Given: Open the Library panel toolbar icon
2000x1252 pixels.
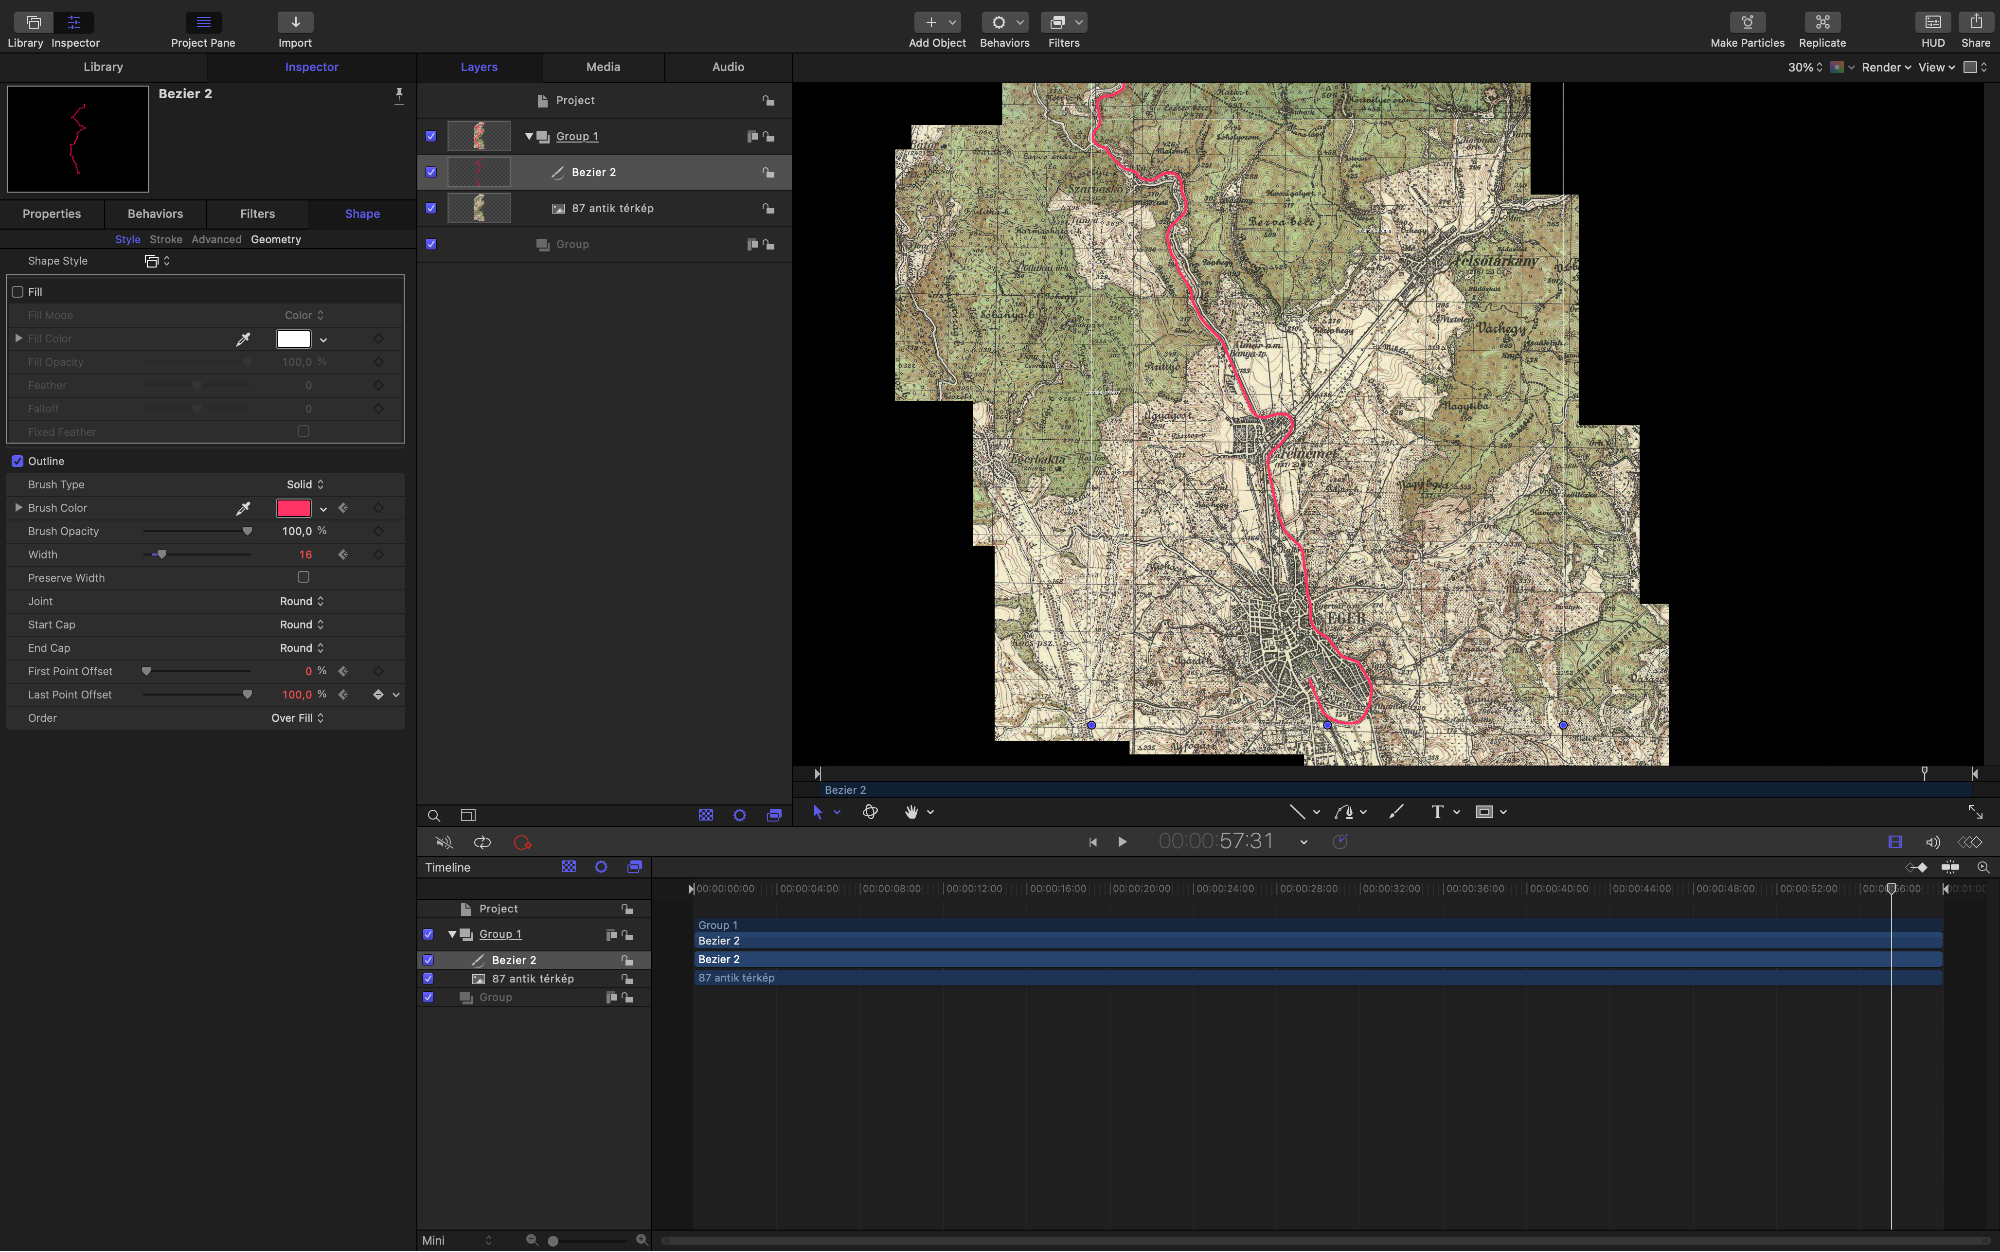Looking at the screenshot, I should pyautogui.click(x=33, y=22).
